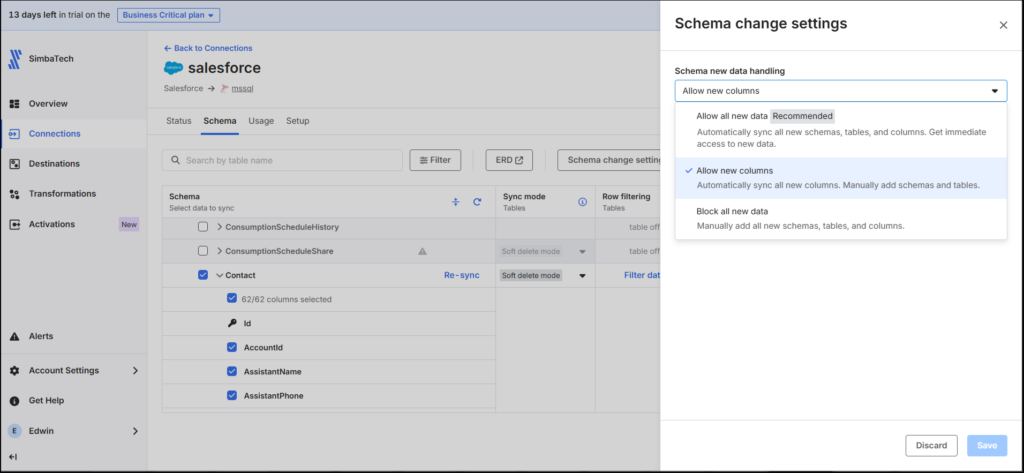This screenshot has width=1024, height=473.
Task: Tick the ConsumptionScheduleShare checkbox
Action: pyautogui.click(x=203, y=251)
